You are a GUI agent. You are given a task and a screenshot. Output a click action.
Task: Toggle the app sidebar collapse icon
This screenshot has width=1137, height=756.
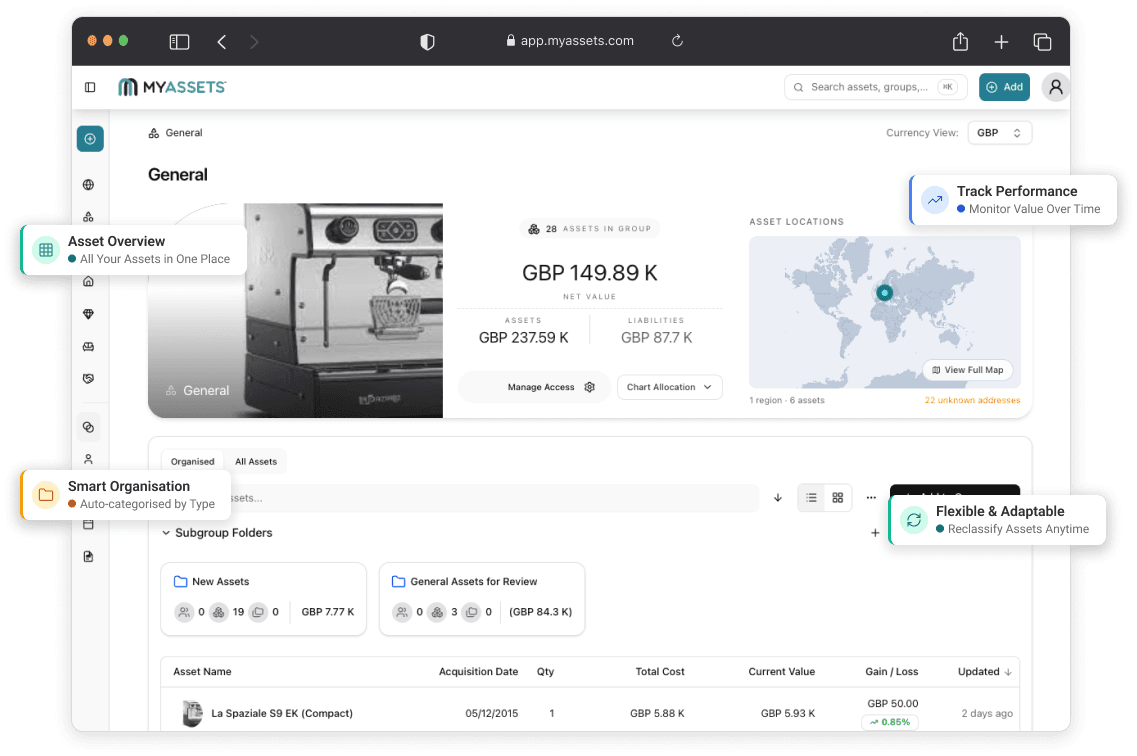point(90,87)
